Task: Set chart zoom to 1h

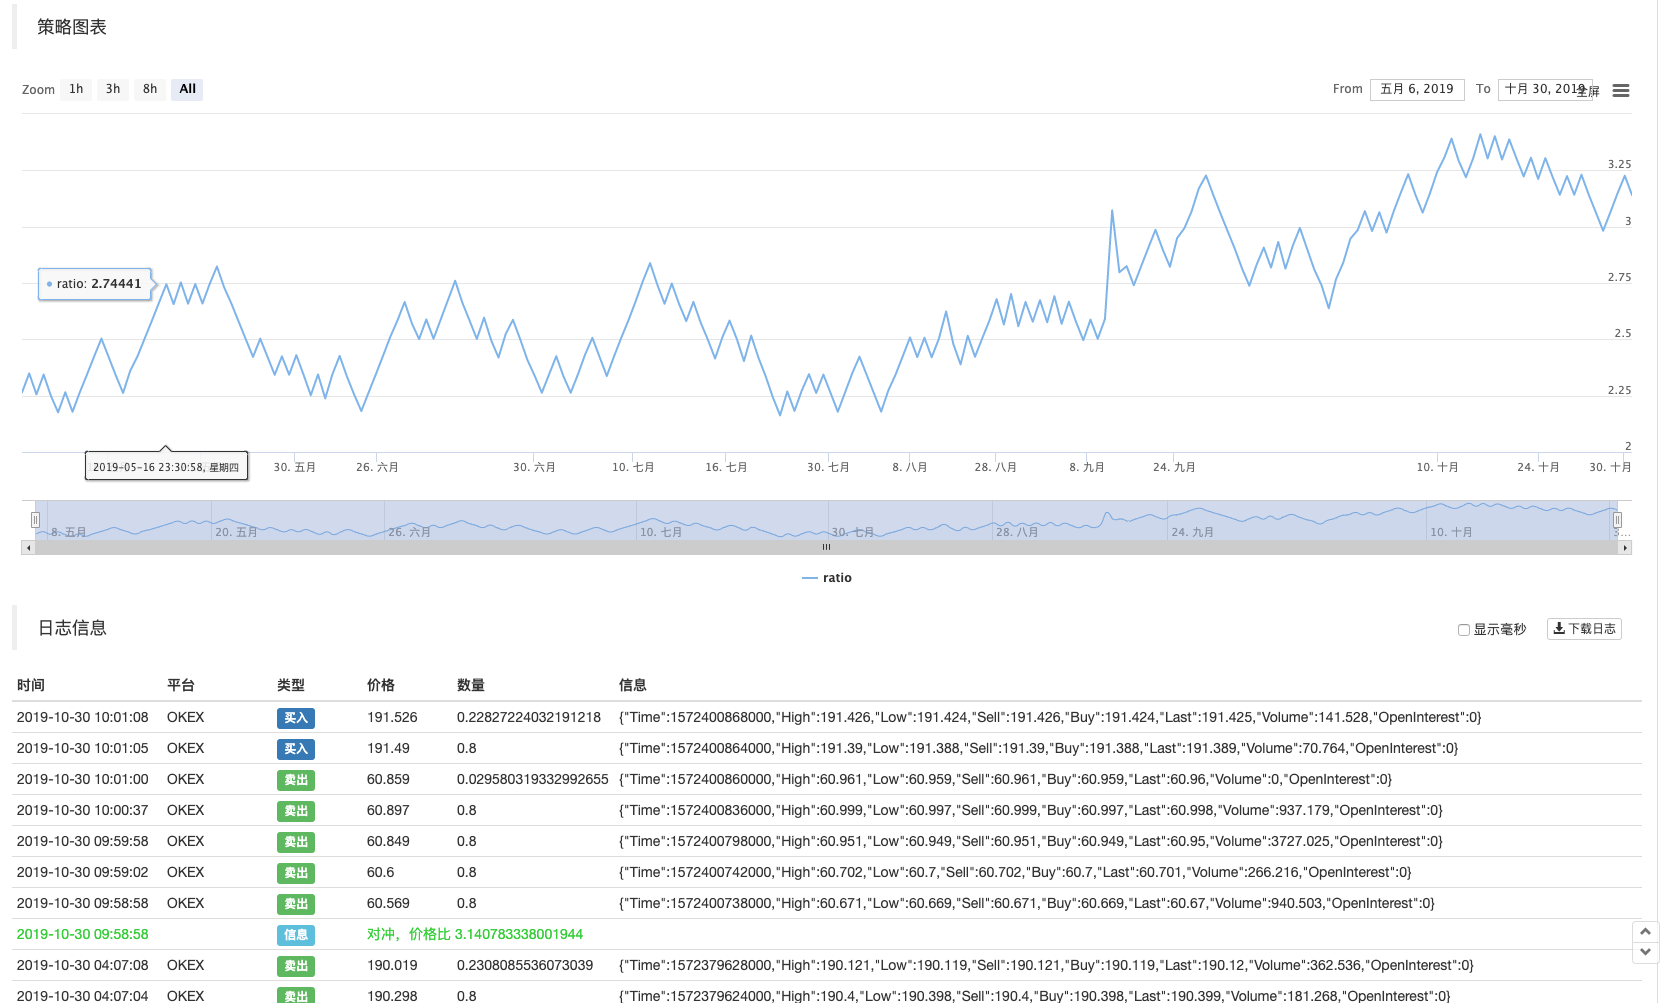Action: point(76,89)
